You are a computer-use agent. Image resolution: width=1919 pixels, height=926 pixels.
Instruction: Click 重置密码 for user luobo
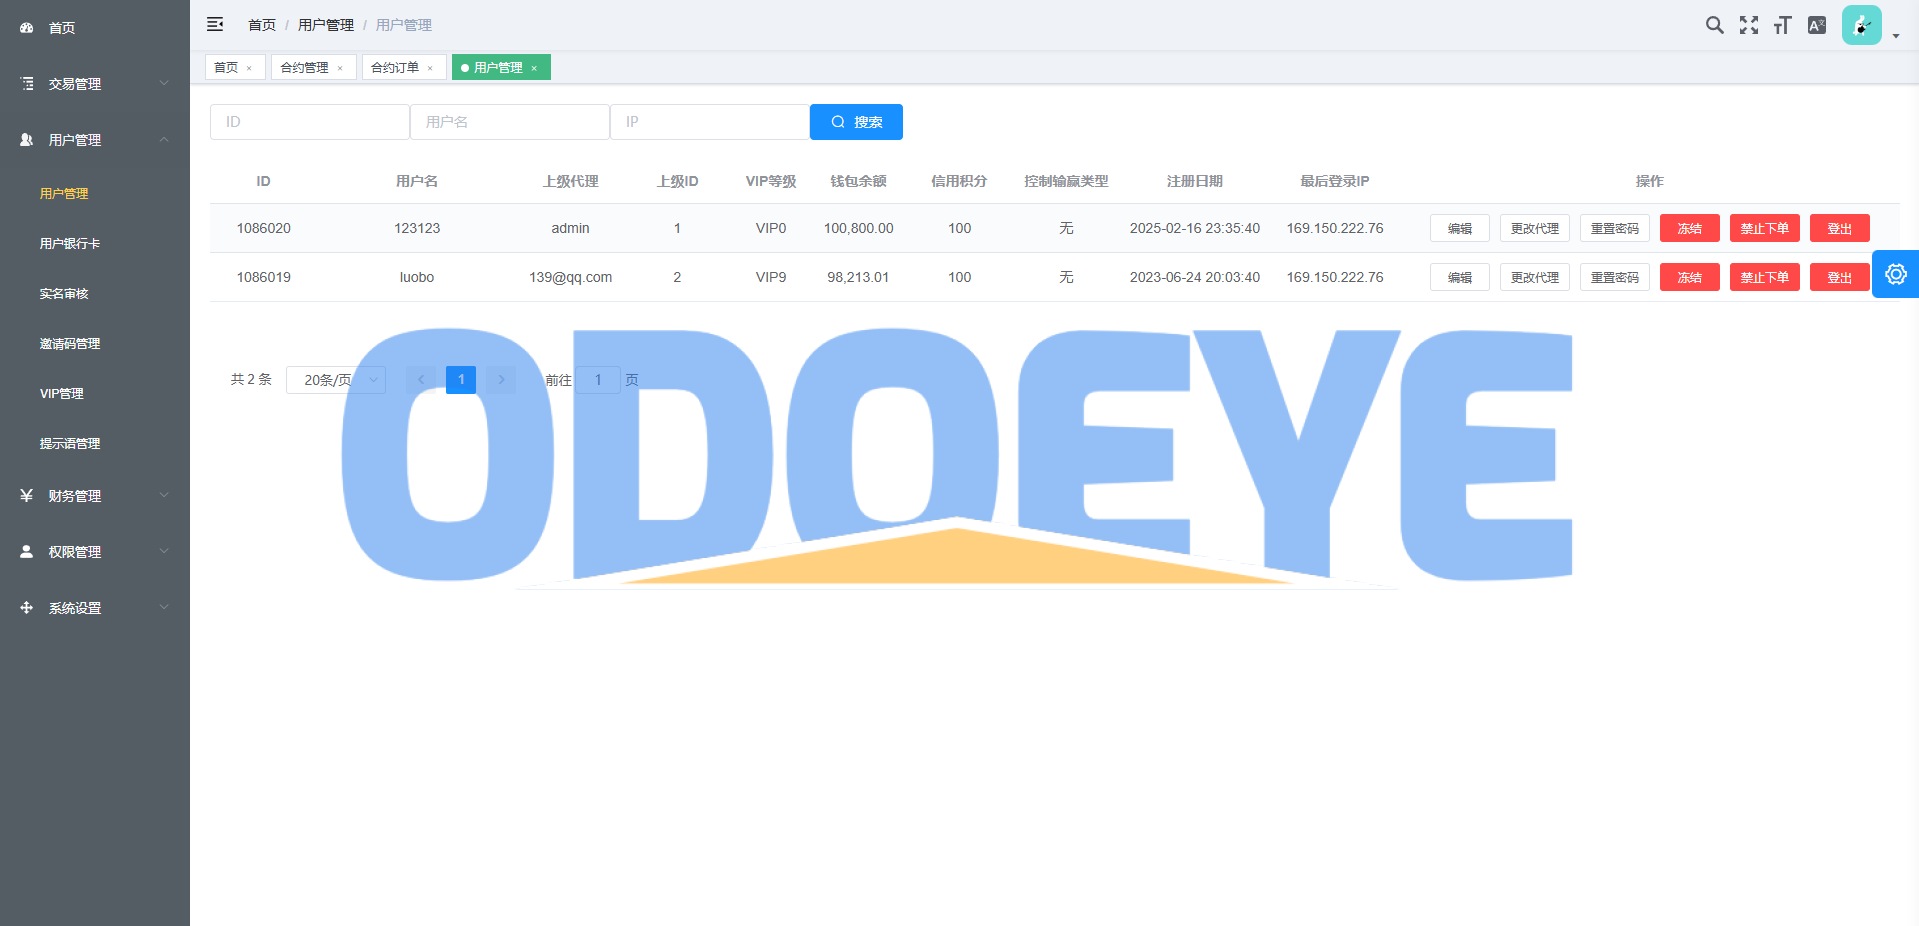(x=1615, y=277)
